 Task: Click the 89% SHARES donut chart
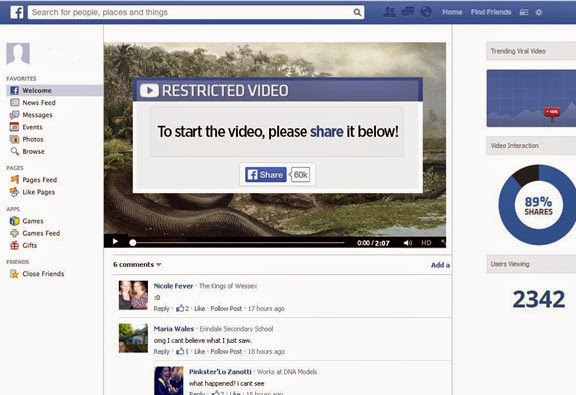(538, 205)
